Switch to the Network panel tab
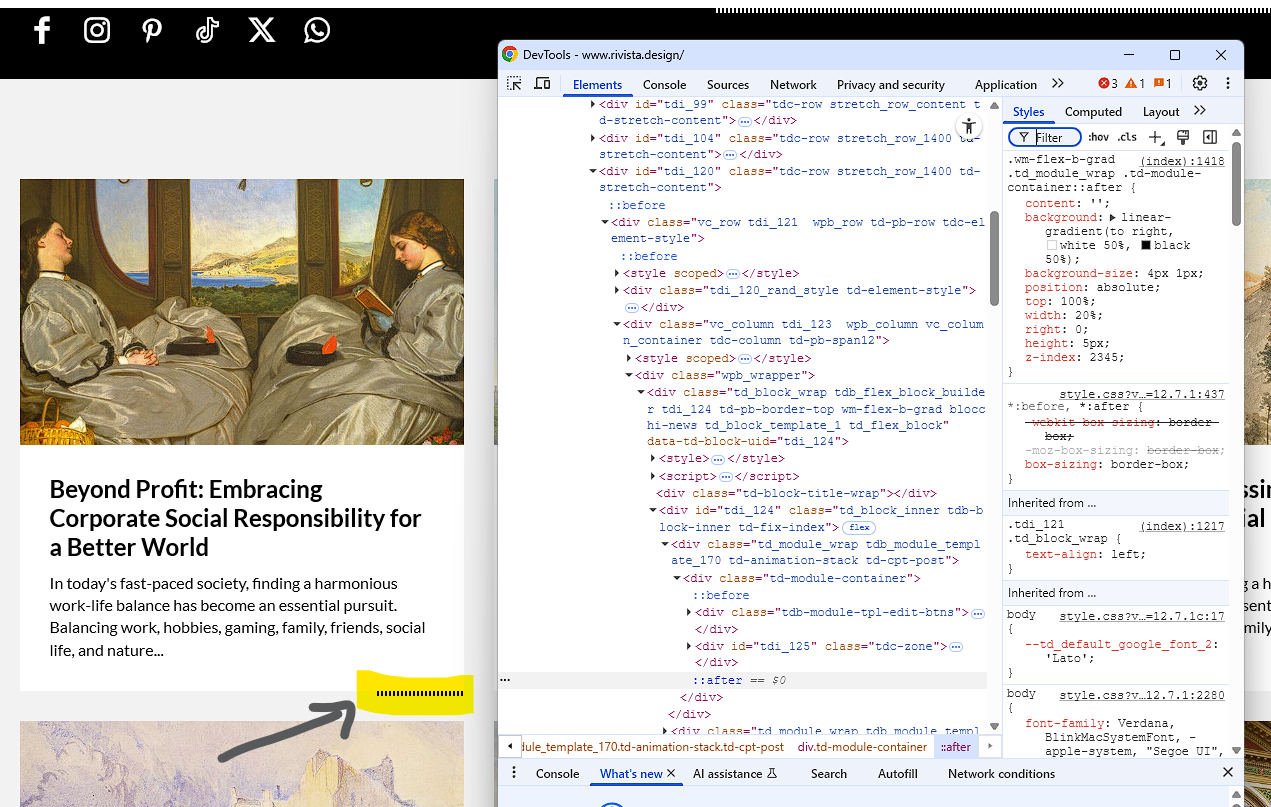1271x807 pixels. pos(793,84)
